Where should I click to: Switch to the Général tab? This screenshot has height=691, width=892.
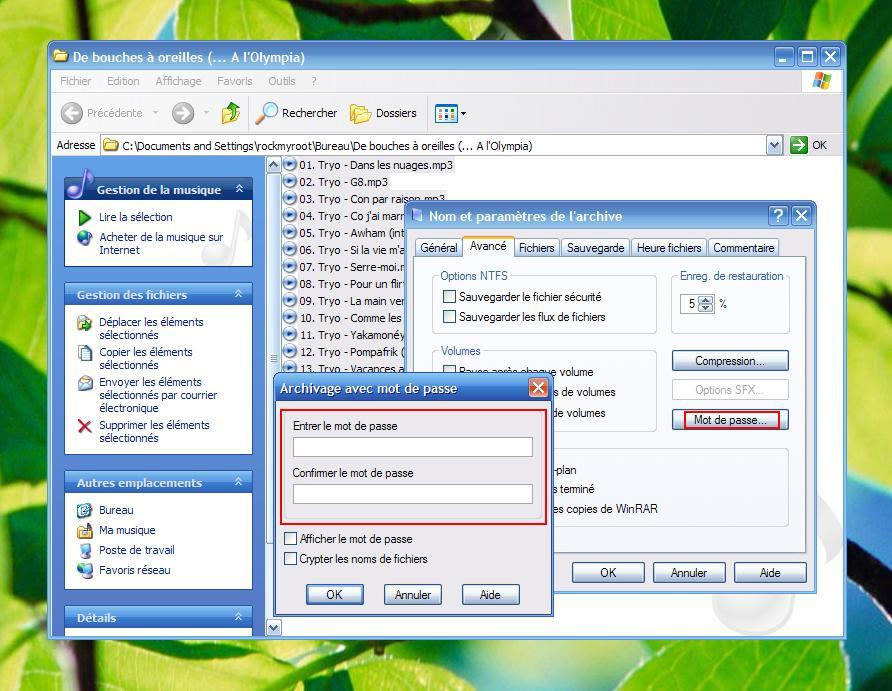(x=438, y=248)
